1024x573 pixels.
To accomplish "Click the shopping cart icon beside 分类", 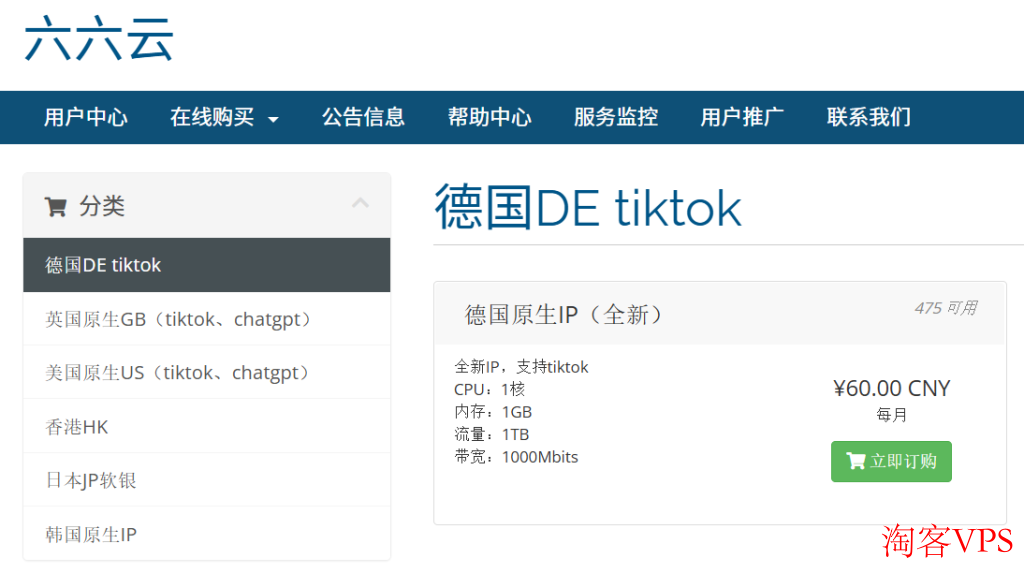I will pos(55,207).
